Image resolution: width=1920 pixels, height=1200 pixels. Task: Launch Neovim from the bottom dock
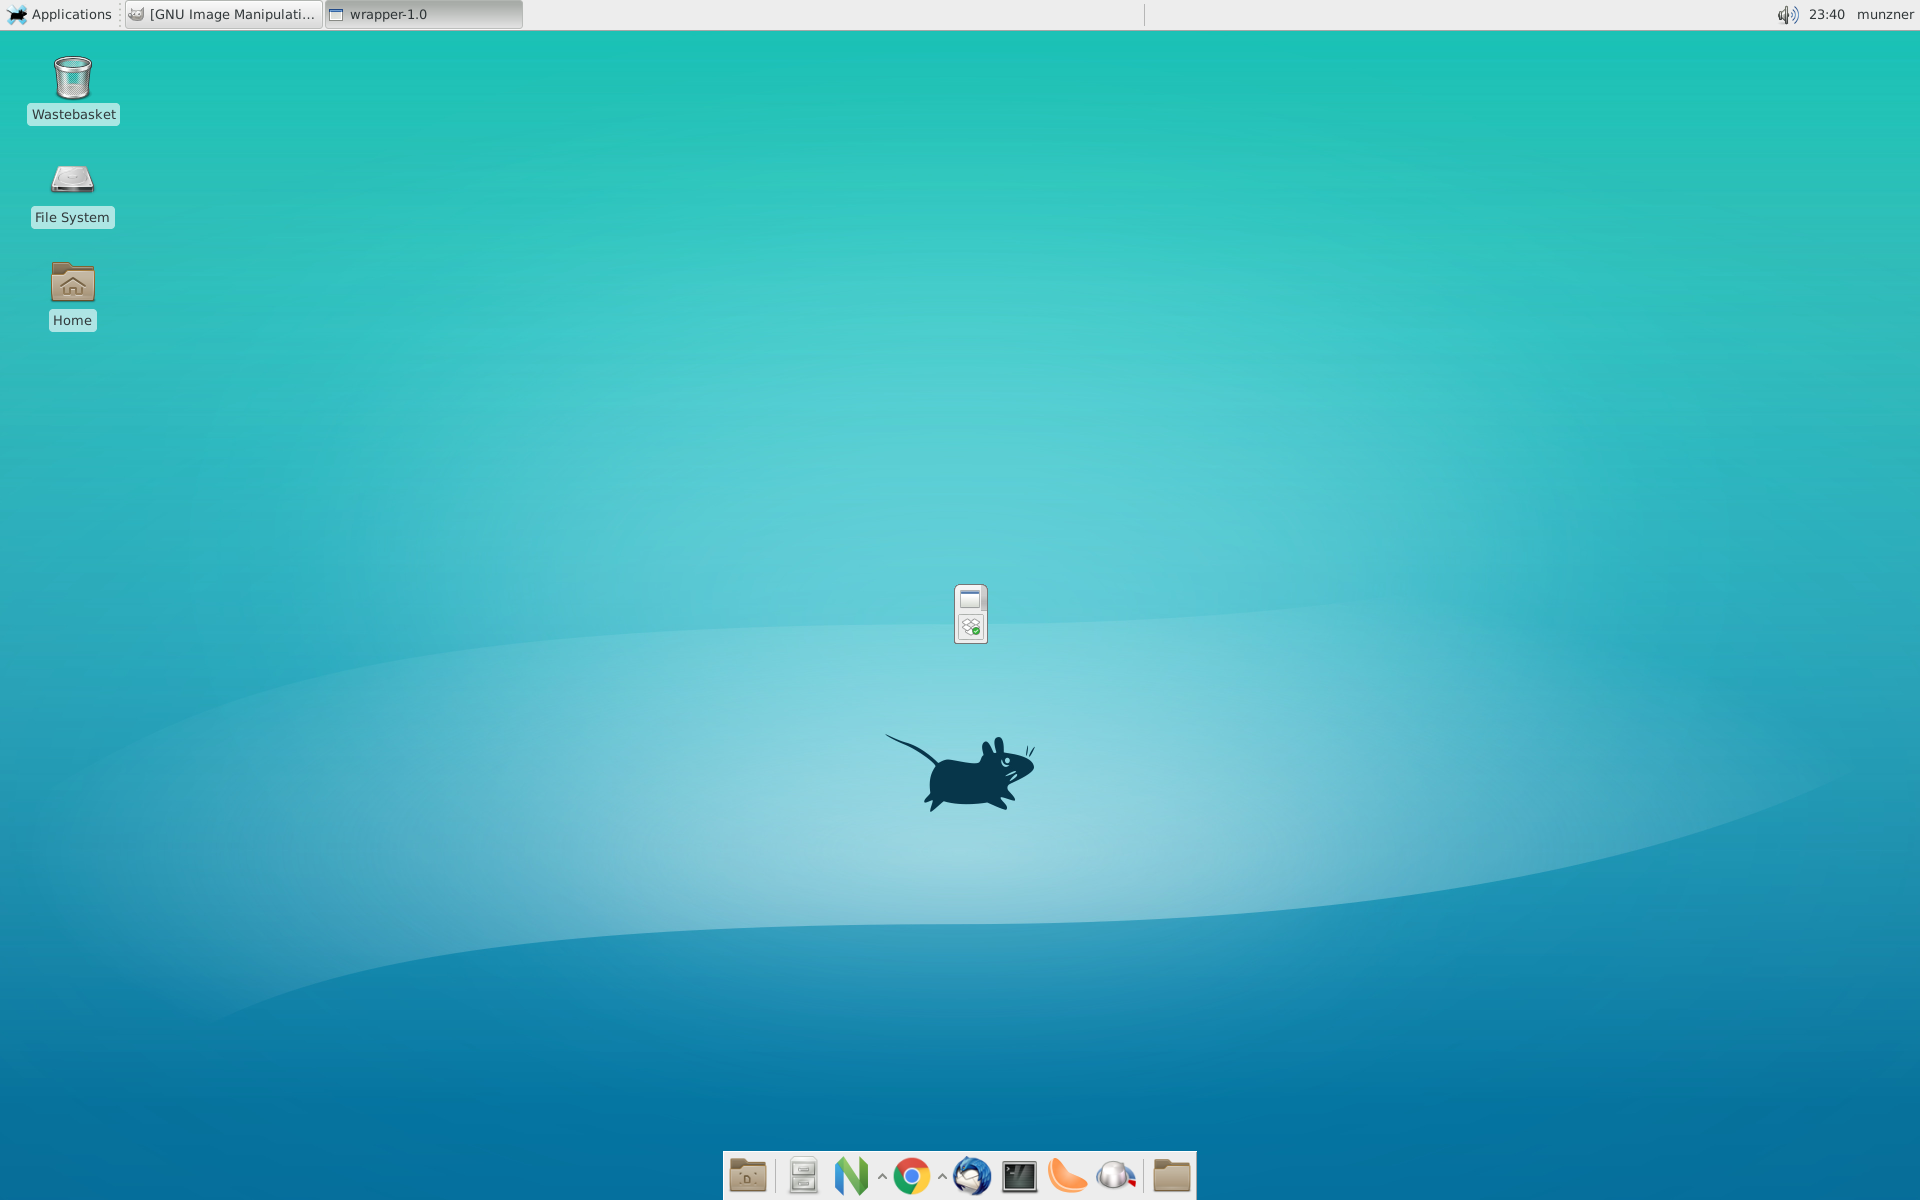tap(851, 1176)
